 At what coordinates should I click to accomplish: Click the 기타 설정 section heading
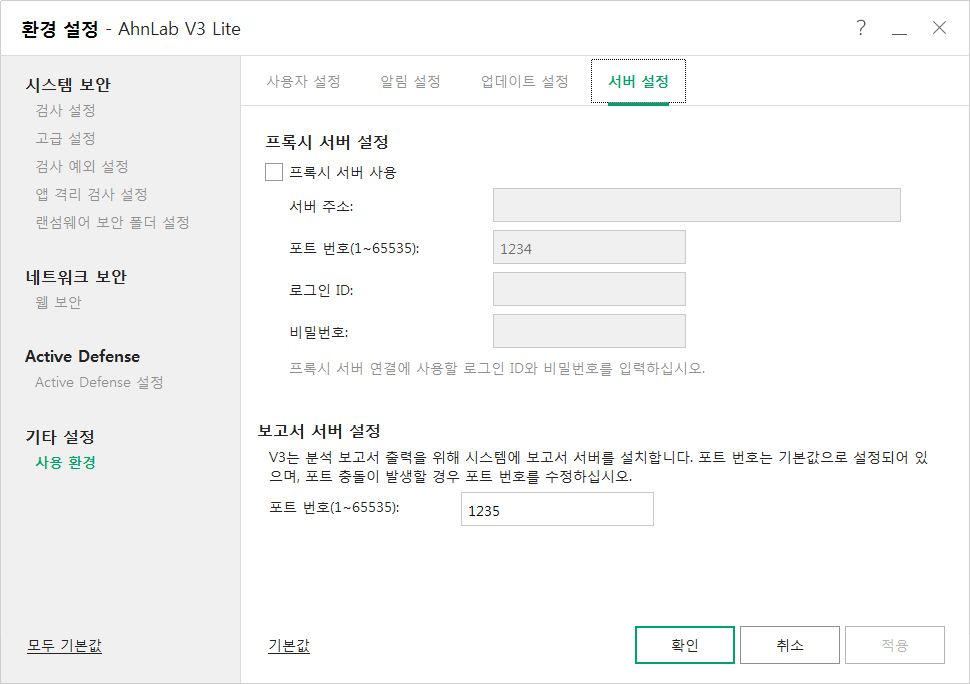point(60,437)
